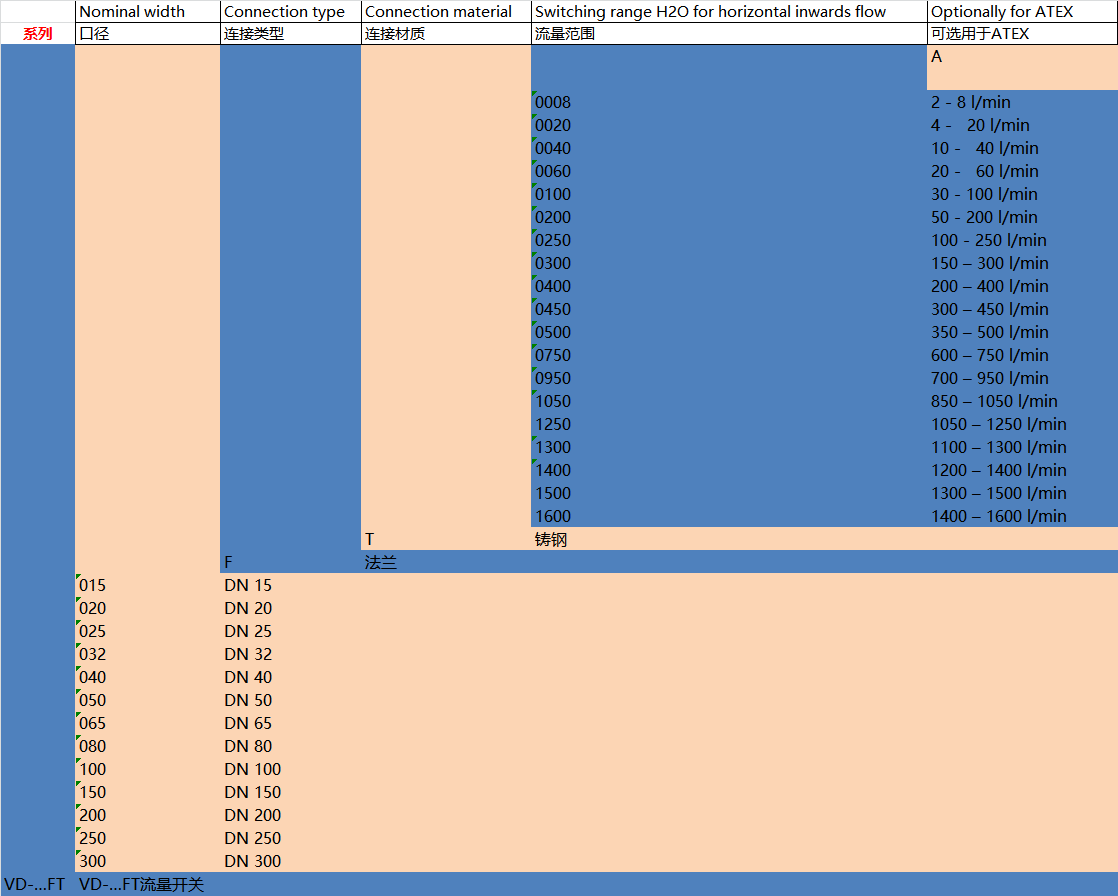Select the "Connection type" header cell

click(x=289, y=12)
